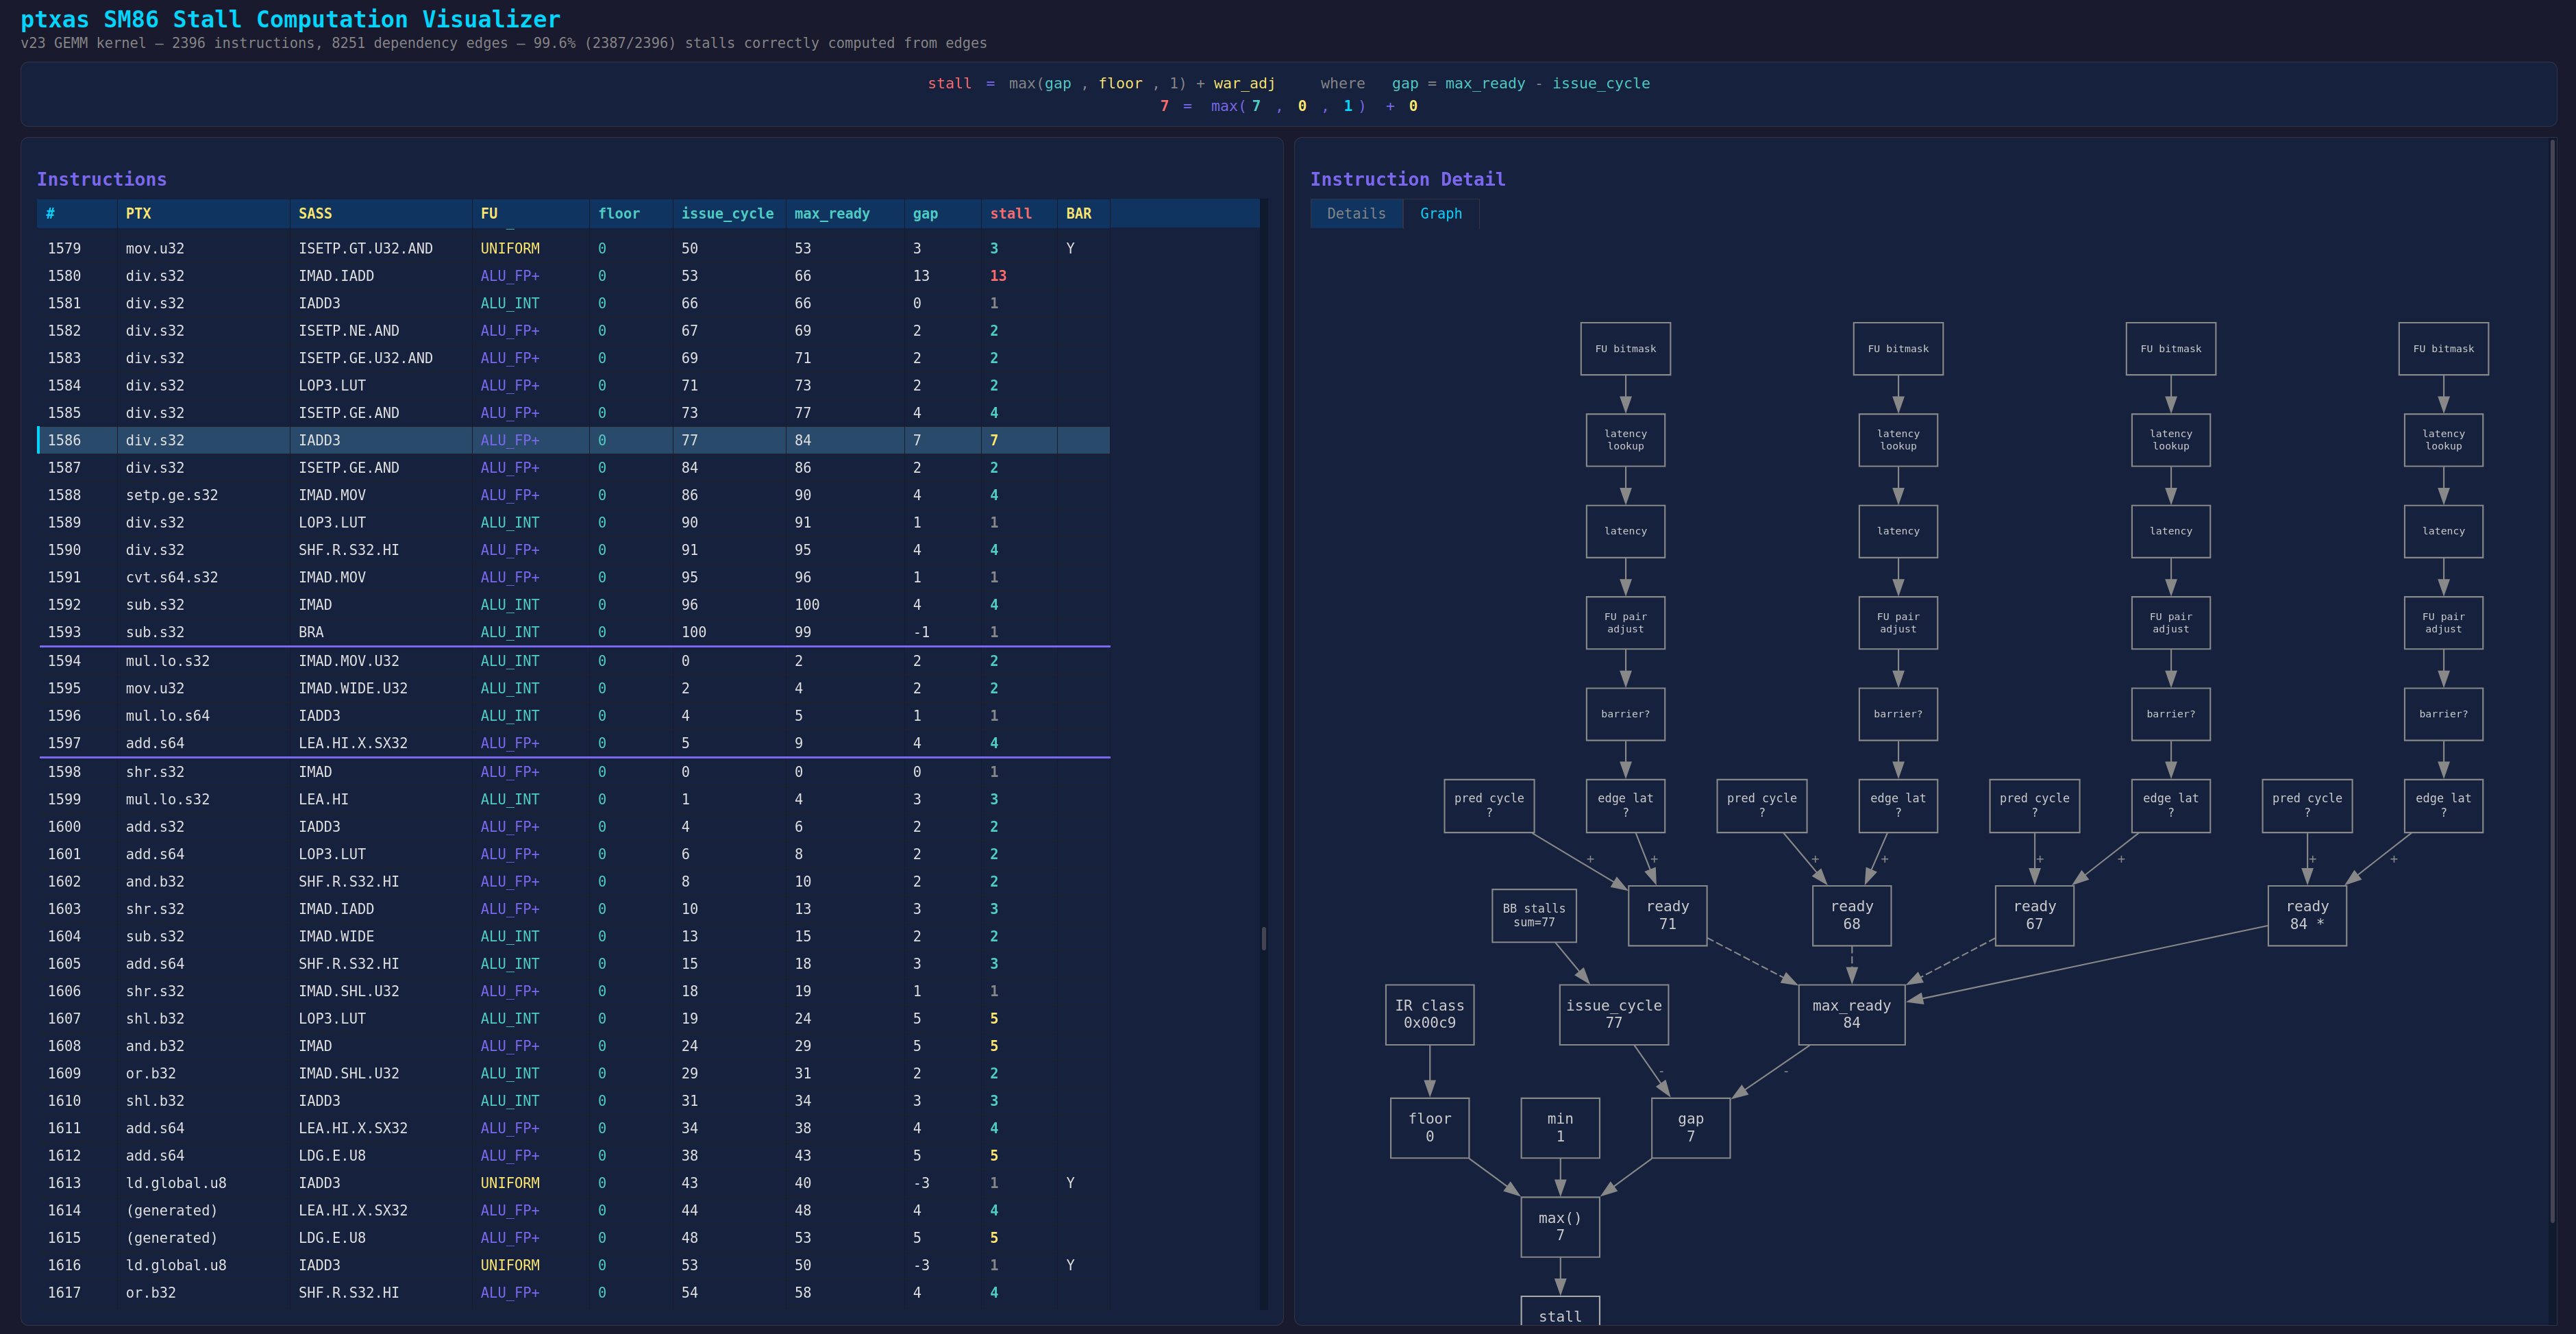Click the issue_cycle 77 graph node
Screen dimensions: 2576x1334
pos(1613,1014)
